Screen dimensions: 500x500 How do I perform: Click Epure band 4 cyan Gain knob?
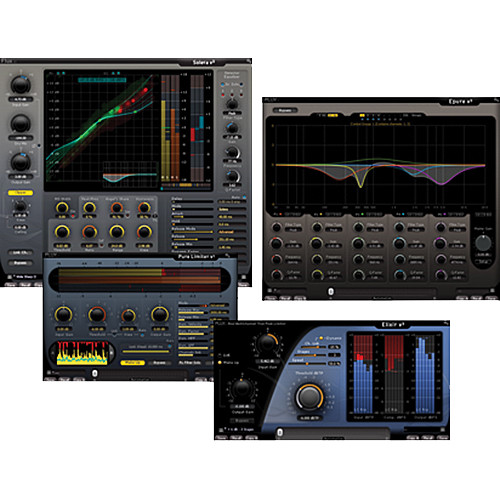coord(399,243)
